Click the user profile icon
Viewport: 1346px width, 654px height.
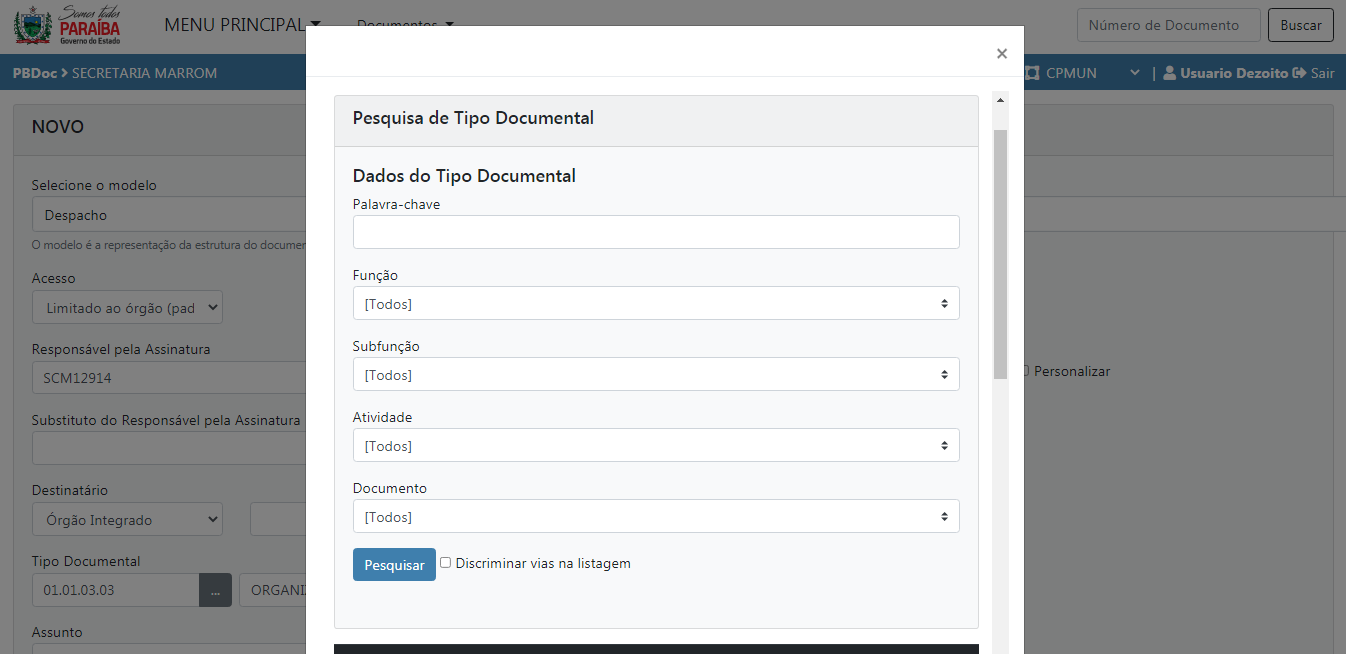click(x=1169, y=73)
